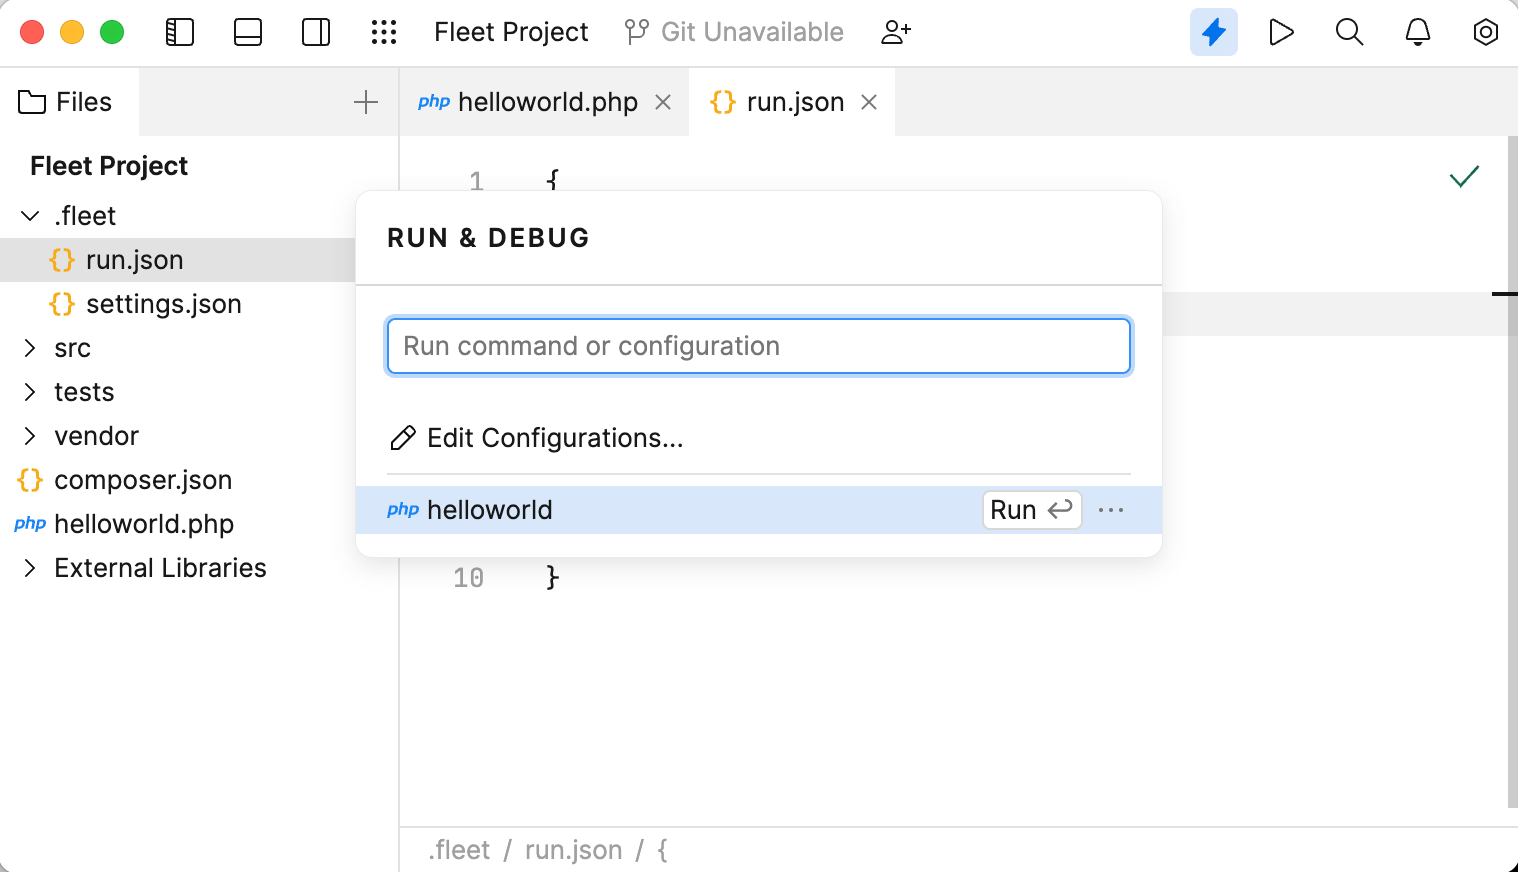The height and width of the screenshot is (872, 1518).
Task: Click the Run play icon in toolbar
Action: (x=1281, y=32)
